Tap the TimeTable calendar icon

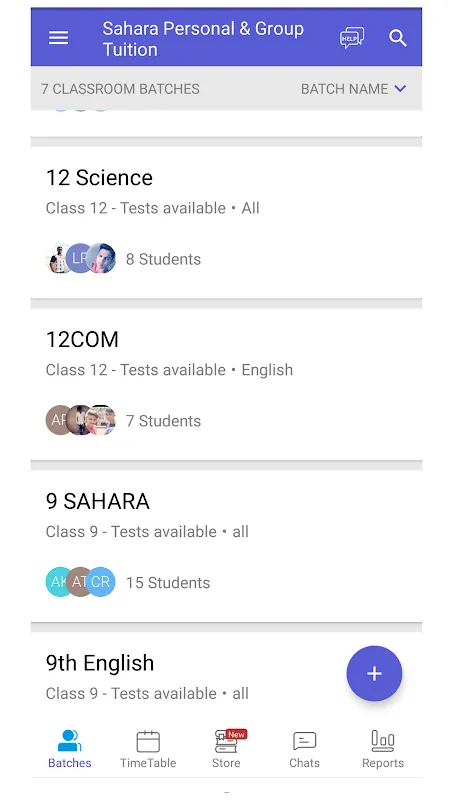click(148, 741)
